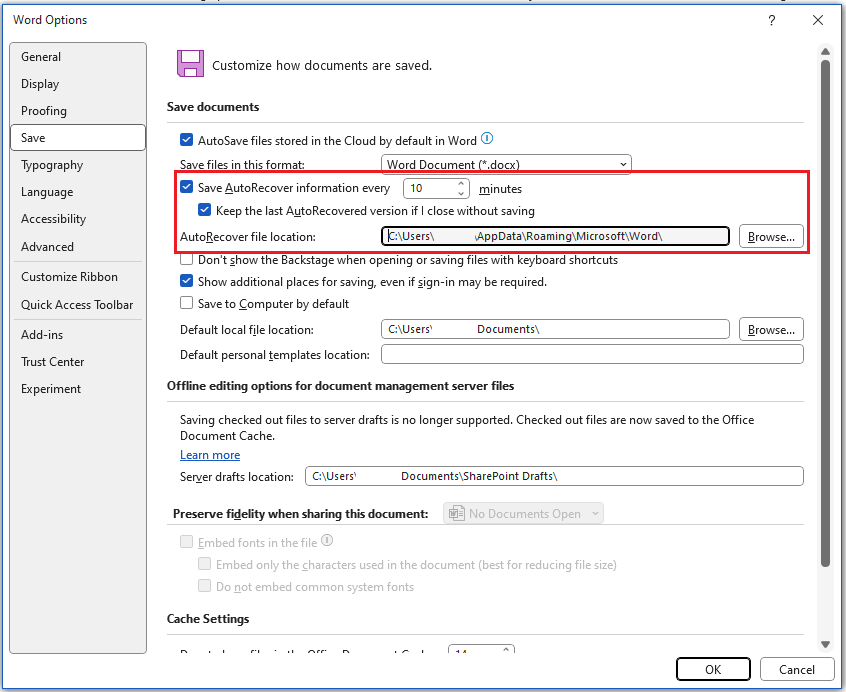This screenshot has width=846, height=692.
Task: Select the Save category
Action: pos(78,138)
